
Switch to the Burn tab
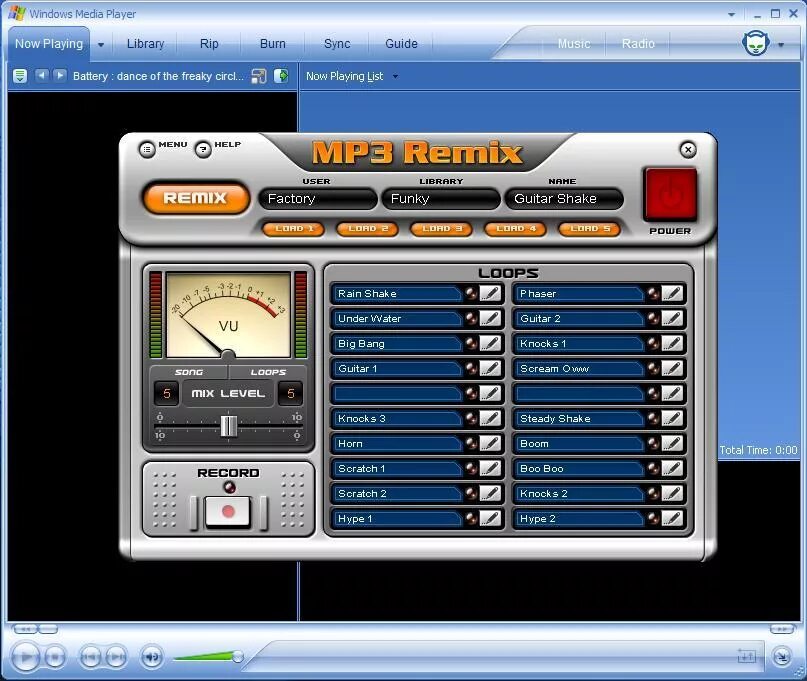pos(273,44)
